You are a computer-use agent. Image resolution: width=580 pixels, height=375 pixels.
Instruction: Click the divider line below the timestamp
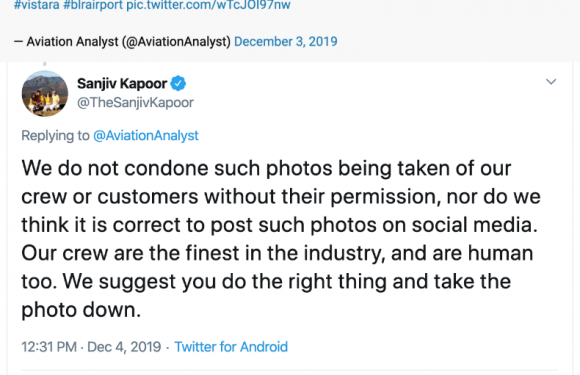(x=290, y=369)
